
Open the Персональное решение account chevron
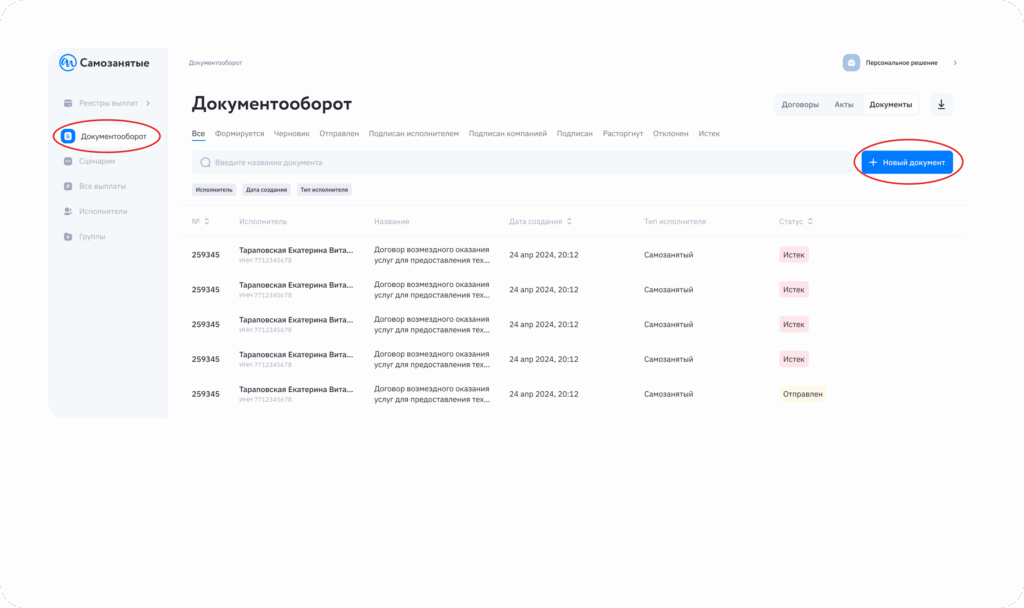955,63
